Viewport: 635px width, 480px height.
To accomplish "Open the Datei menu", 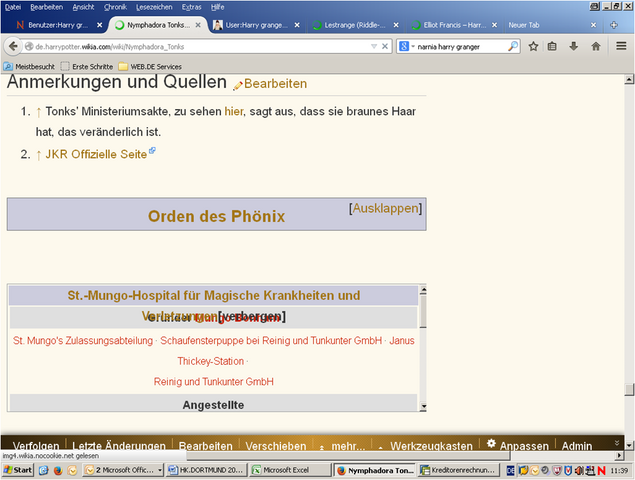I will (13, 7).
